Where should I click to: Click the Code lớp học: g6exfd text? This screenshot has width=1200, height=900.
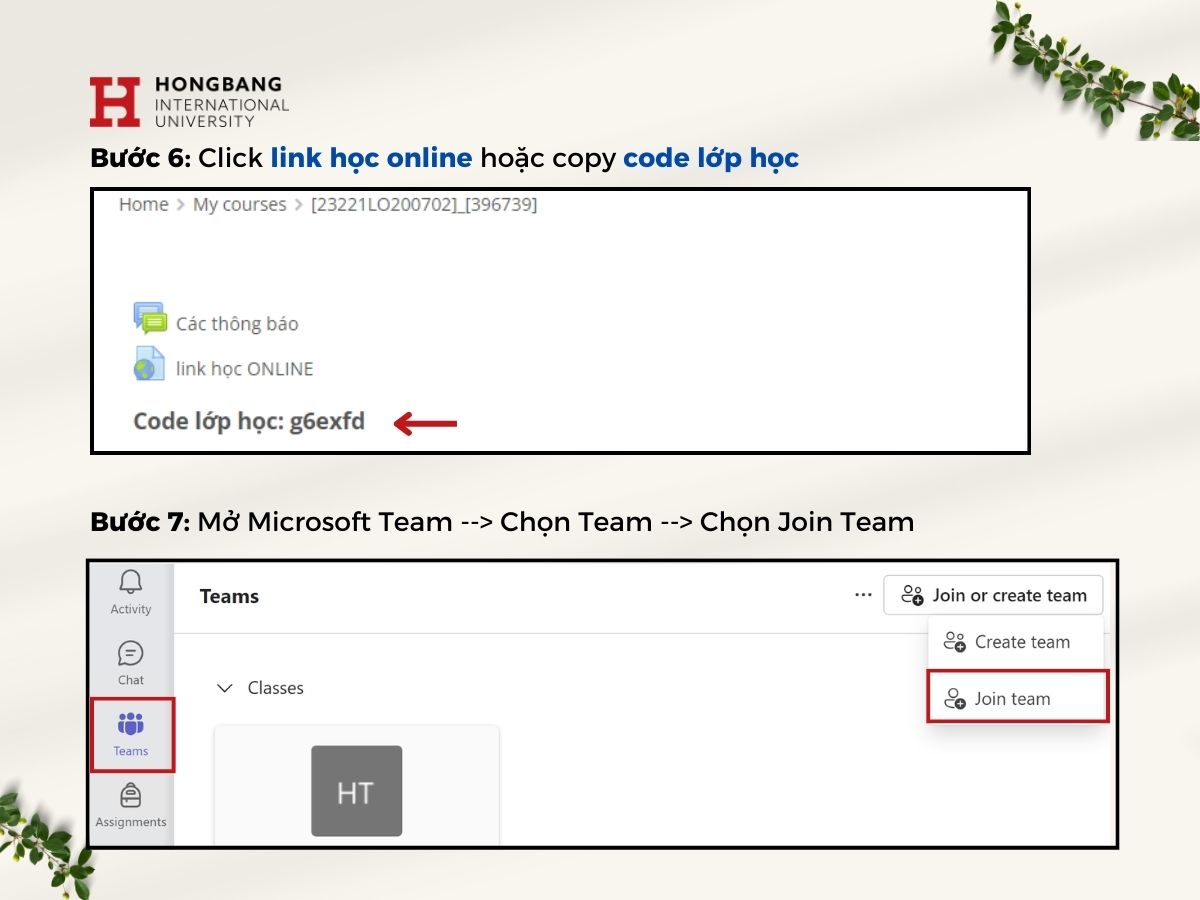249,421
